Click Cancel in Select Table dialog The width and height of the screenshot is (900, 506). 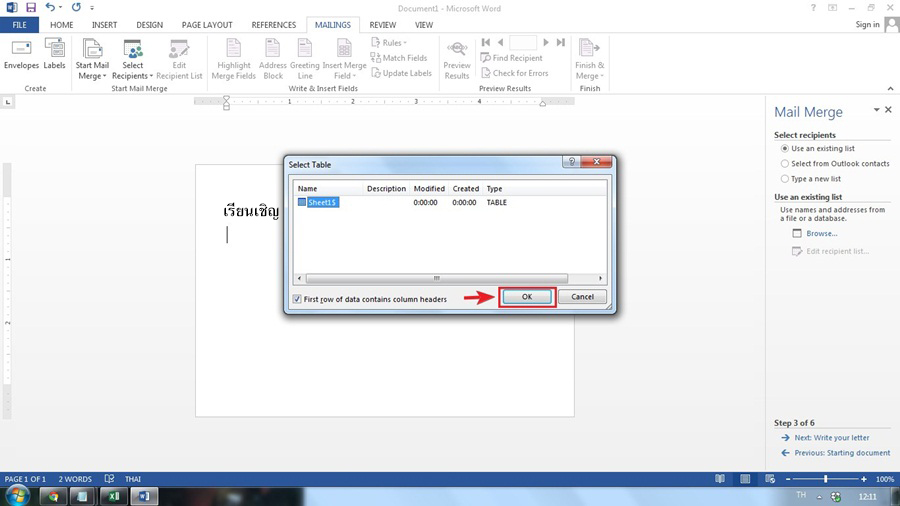point(583,297)
